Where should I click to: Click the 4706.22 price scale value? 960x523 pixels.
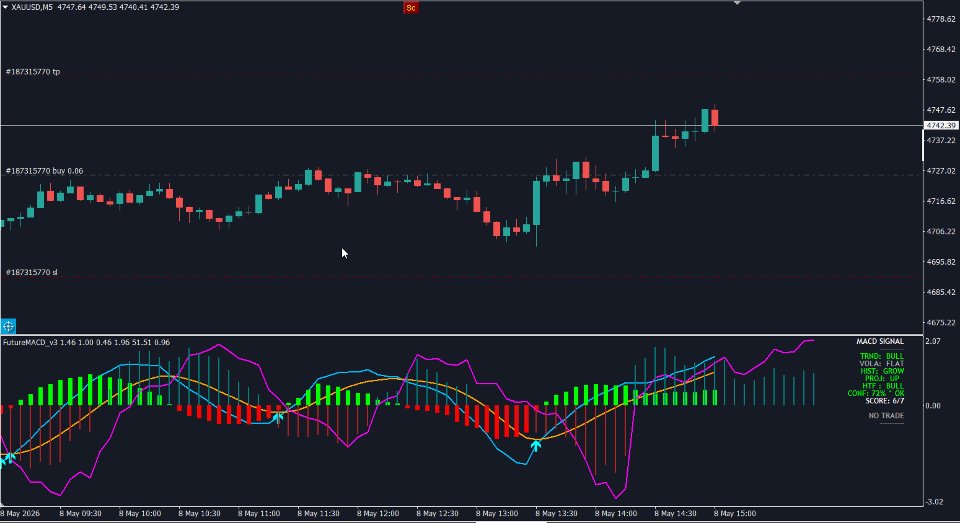[941, 231]
